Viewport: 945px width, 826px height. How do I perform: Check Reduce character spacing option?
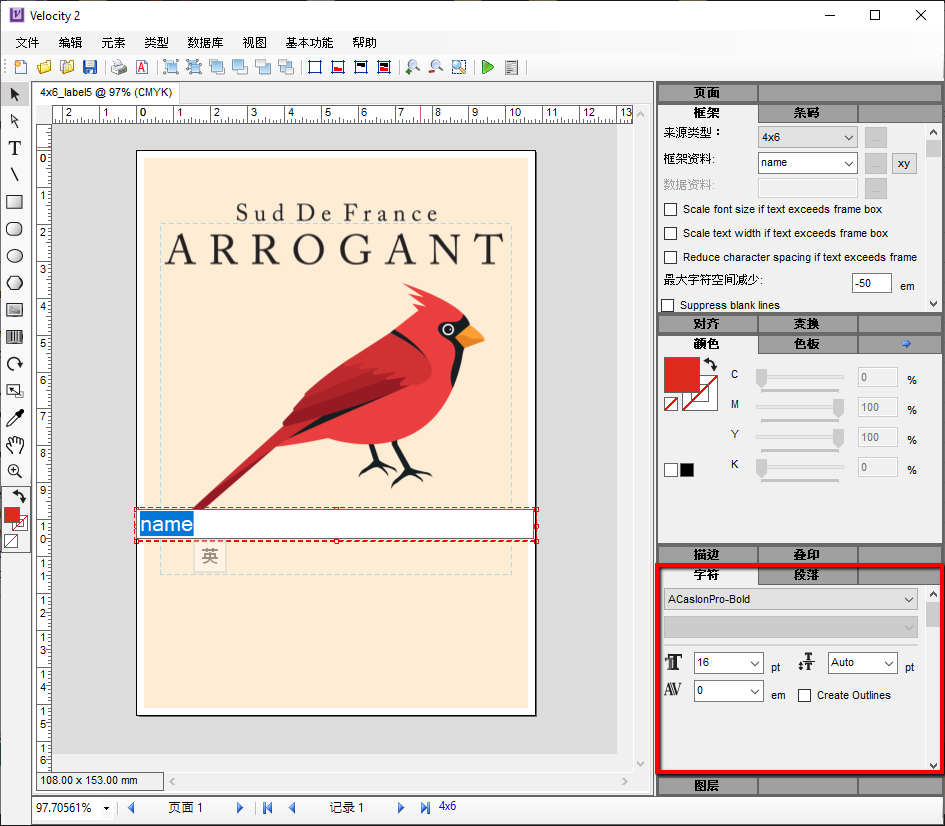(x=671, y=258)
